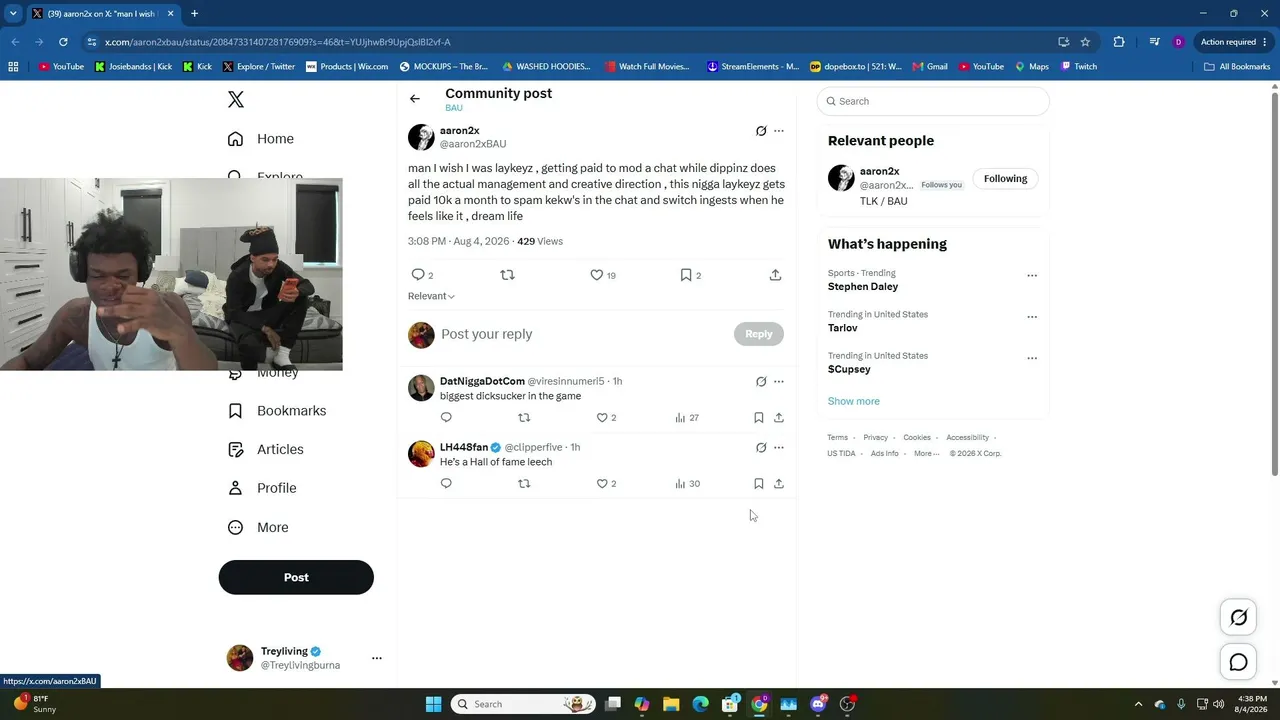Open Profile in sidebar
Screen dimensions: 1280x720
tap(262, 488)
